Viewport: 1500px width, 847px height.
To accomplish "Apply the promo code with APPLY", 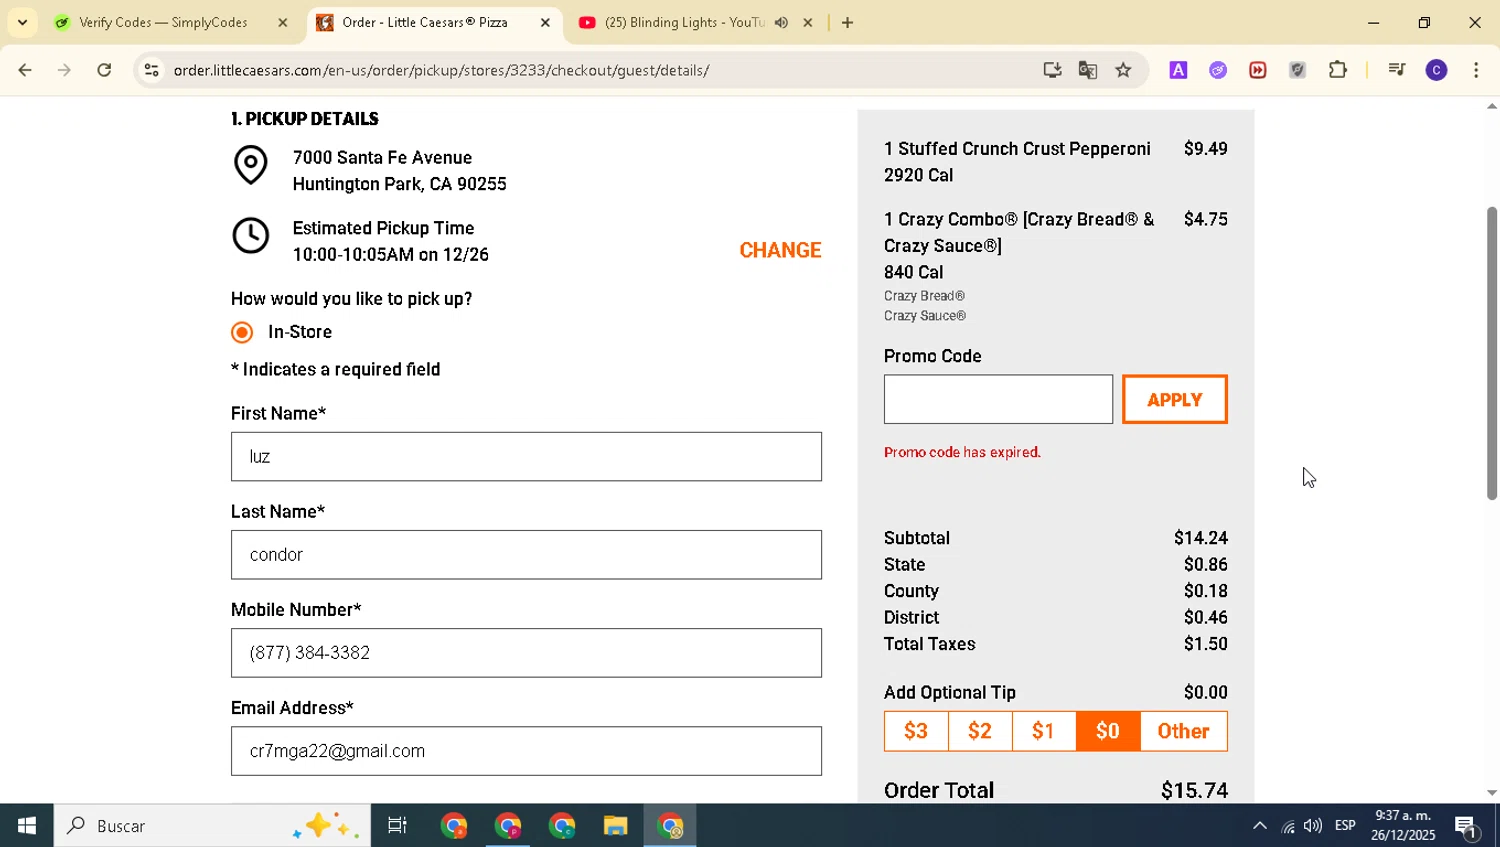I will coord(1175,399).
